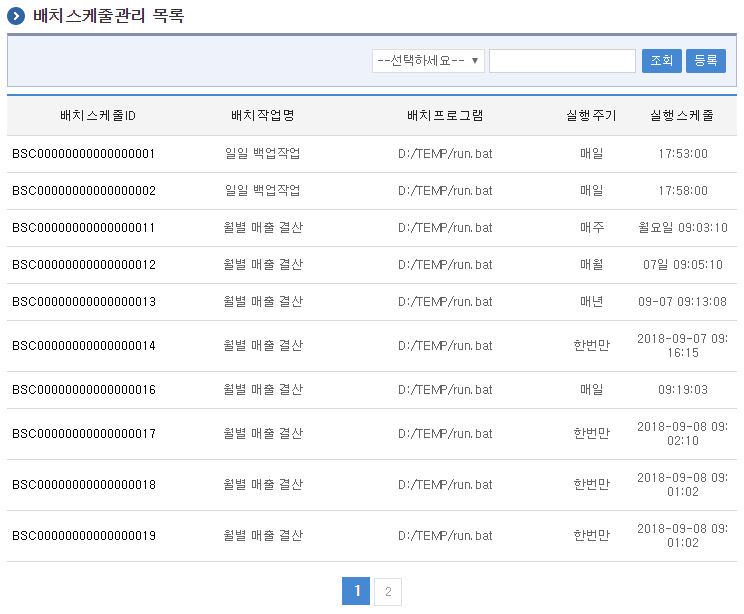Click the 실행주기 column header
The height and width of the screenshot is (614, 744).
click(x=591, y=116)
